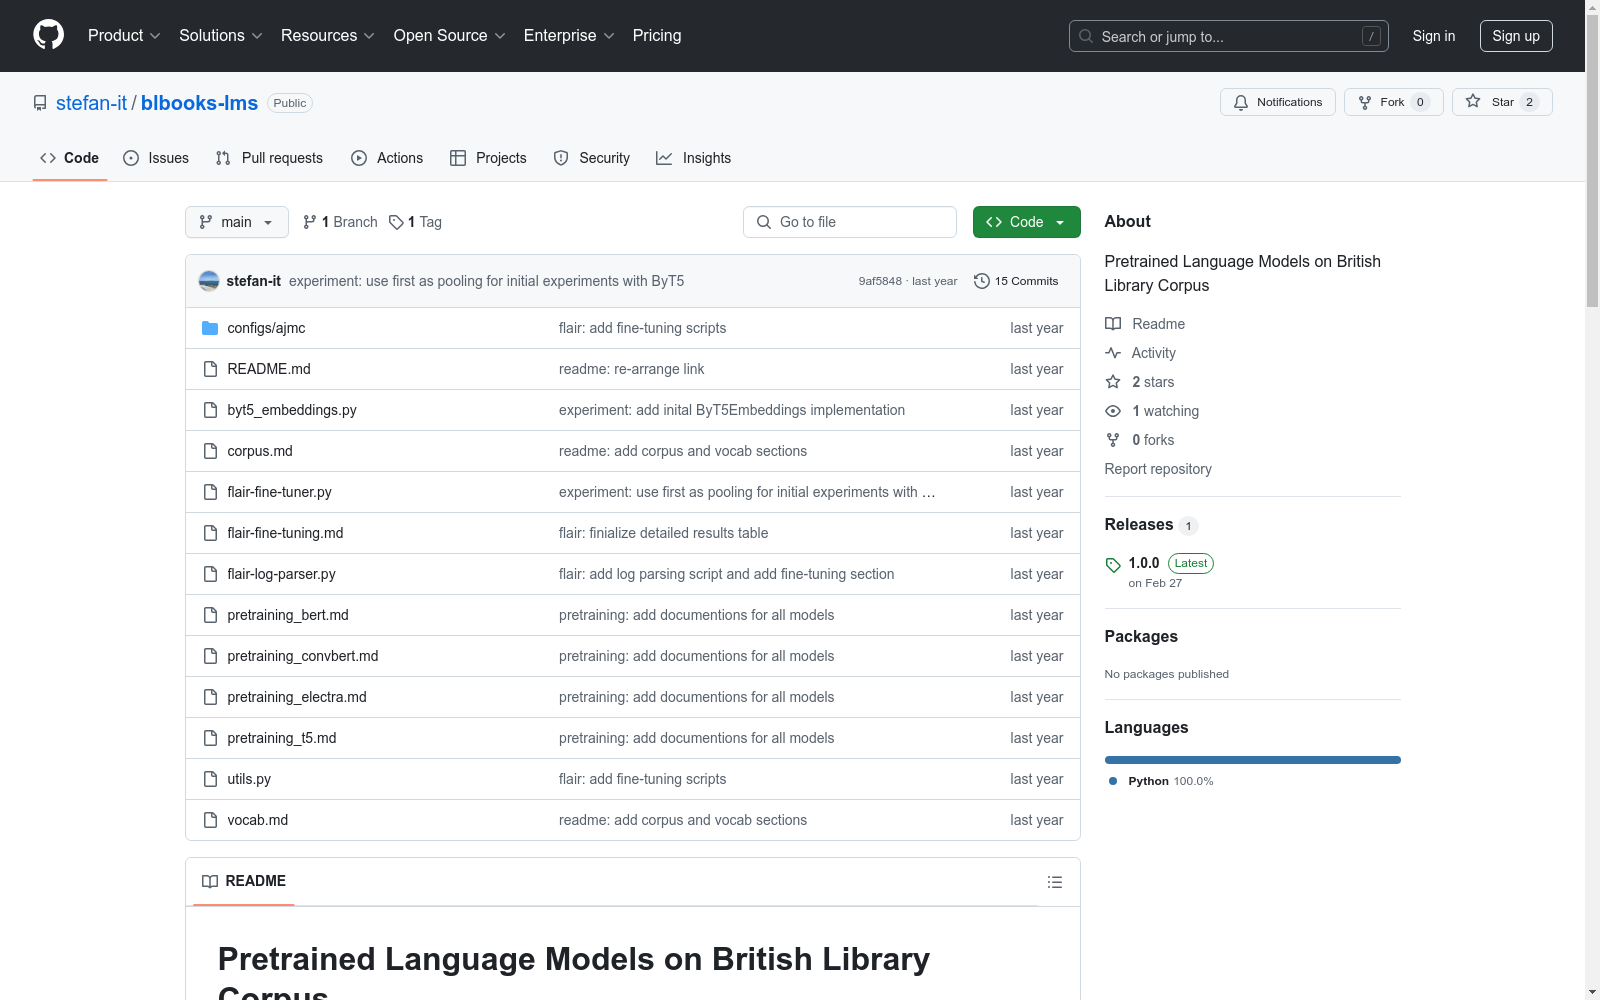
Task: Click the file icon next to flair-log-parser.py
Action: pyautogui.click(x=210, y=574)
